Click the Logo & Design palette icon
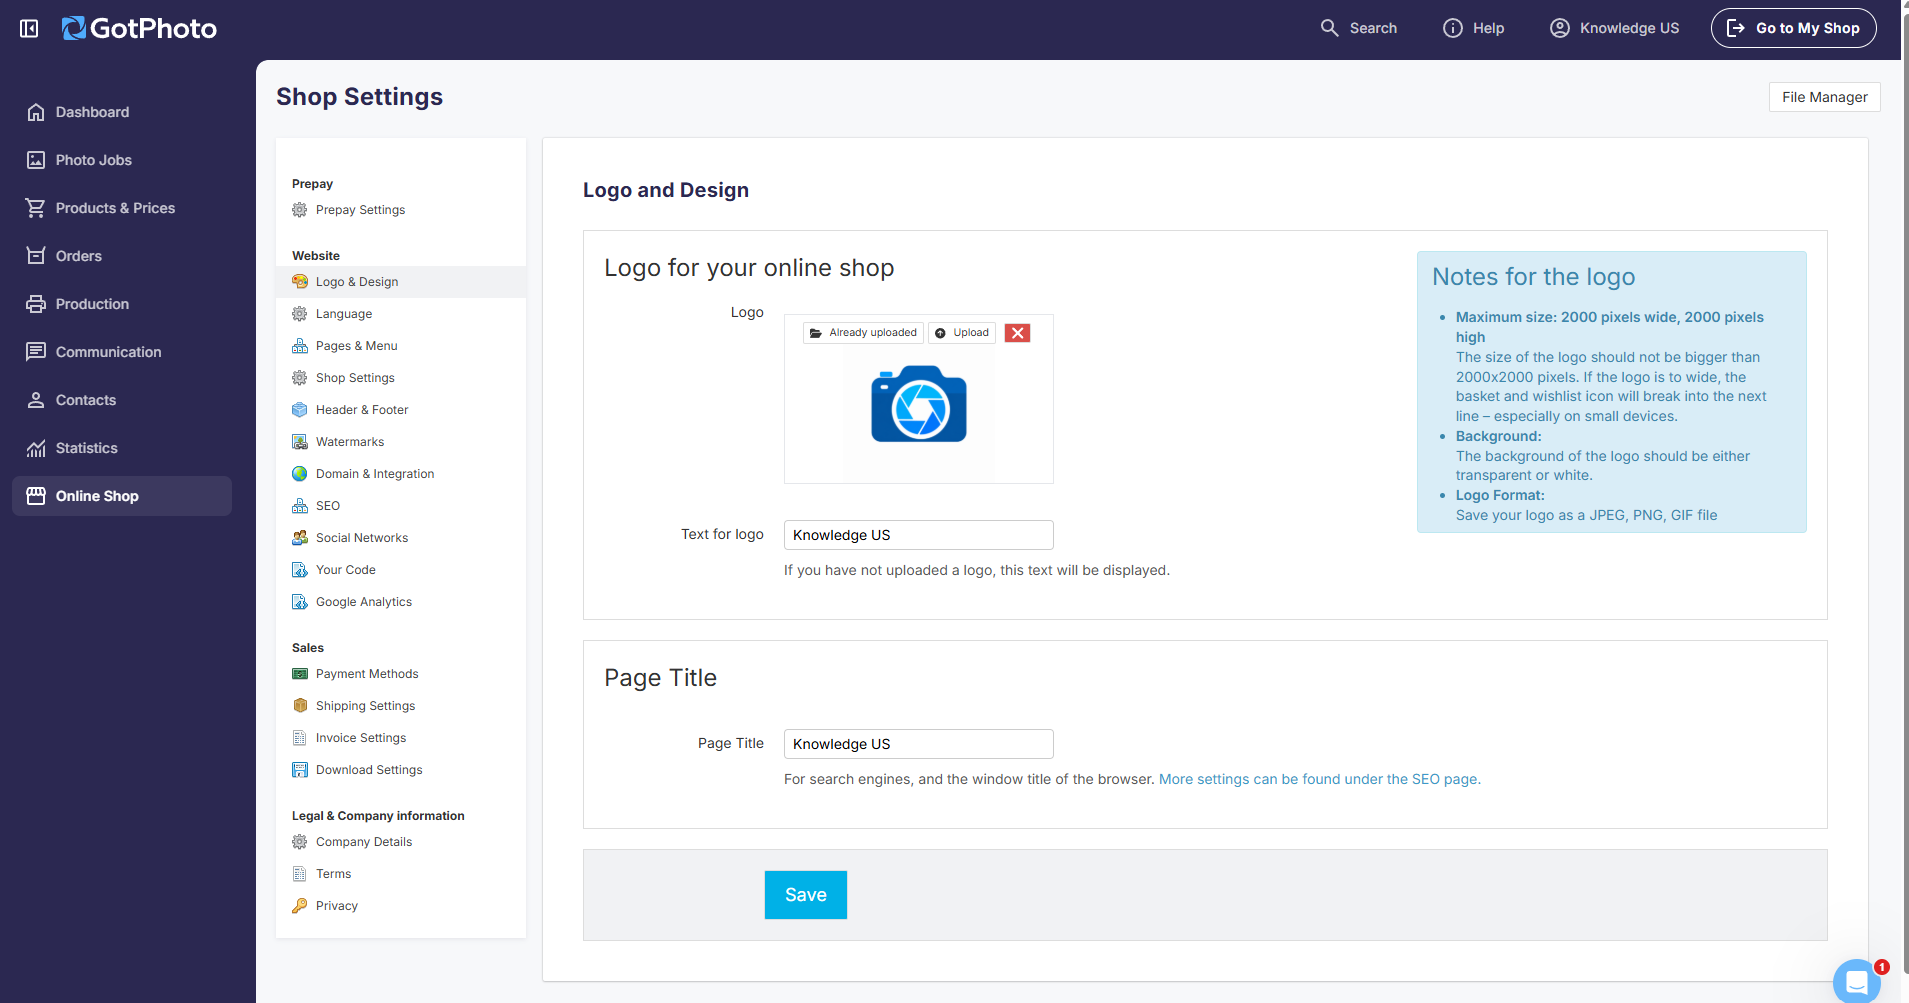The height and width of the screenshot is (1003, 1909). click(x=300, y=282)
